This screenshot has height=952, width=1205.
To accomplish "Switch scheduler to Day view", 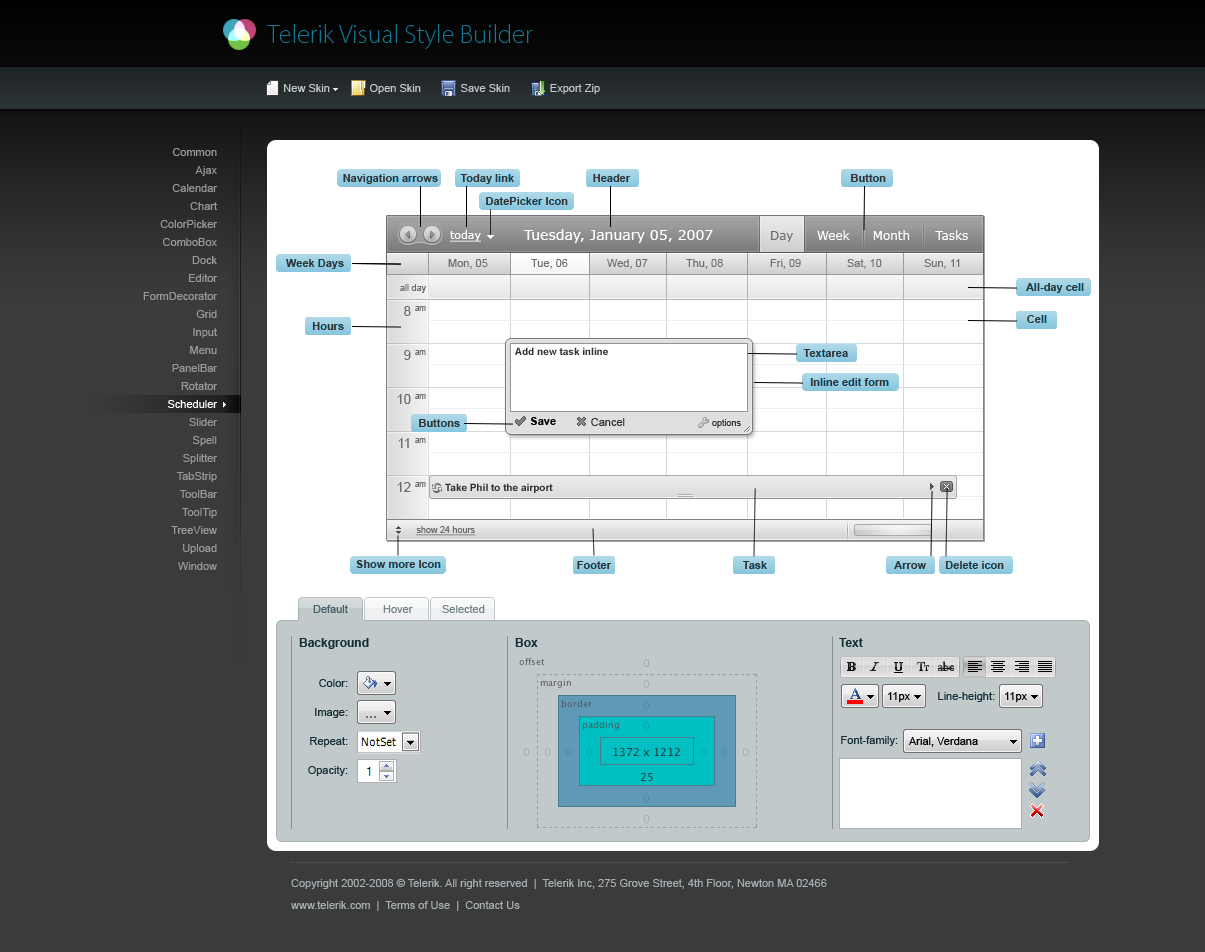I will point(782,235).
